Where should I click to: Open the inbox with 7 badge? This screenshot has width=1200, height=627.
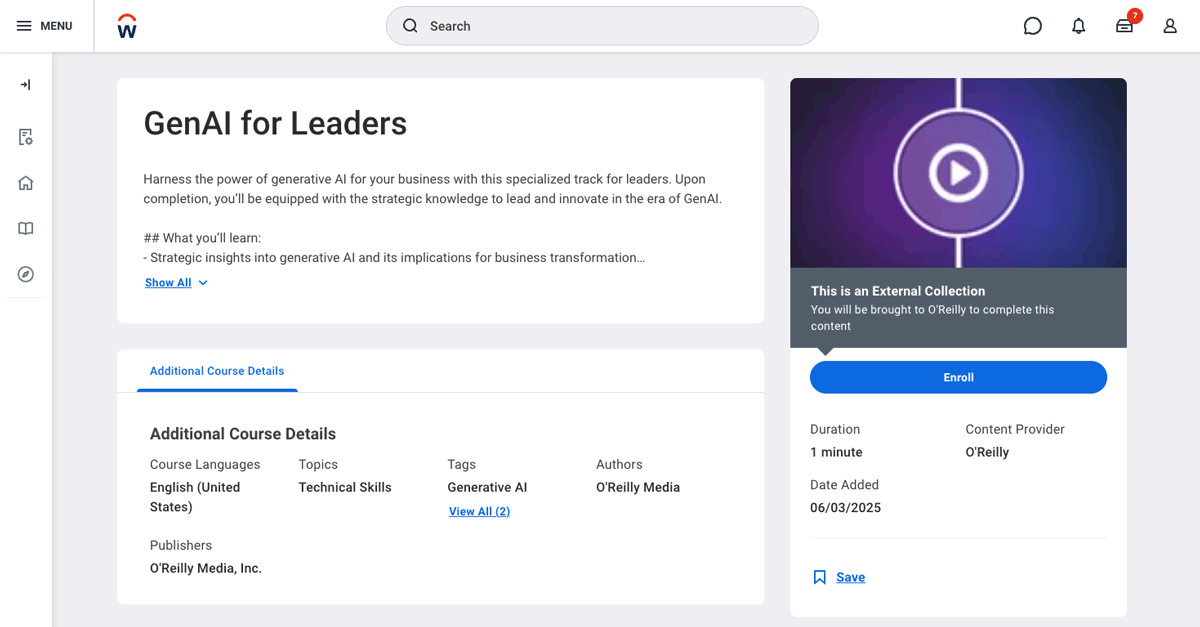click(1125, 26)
